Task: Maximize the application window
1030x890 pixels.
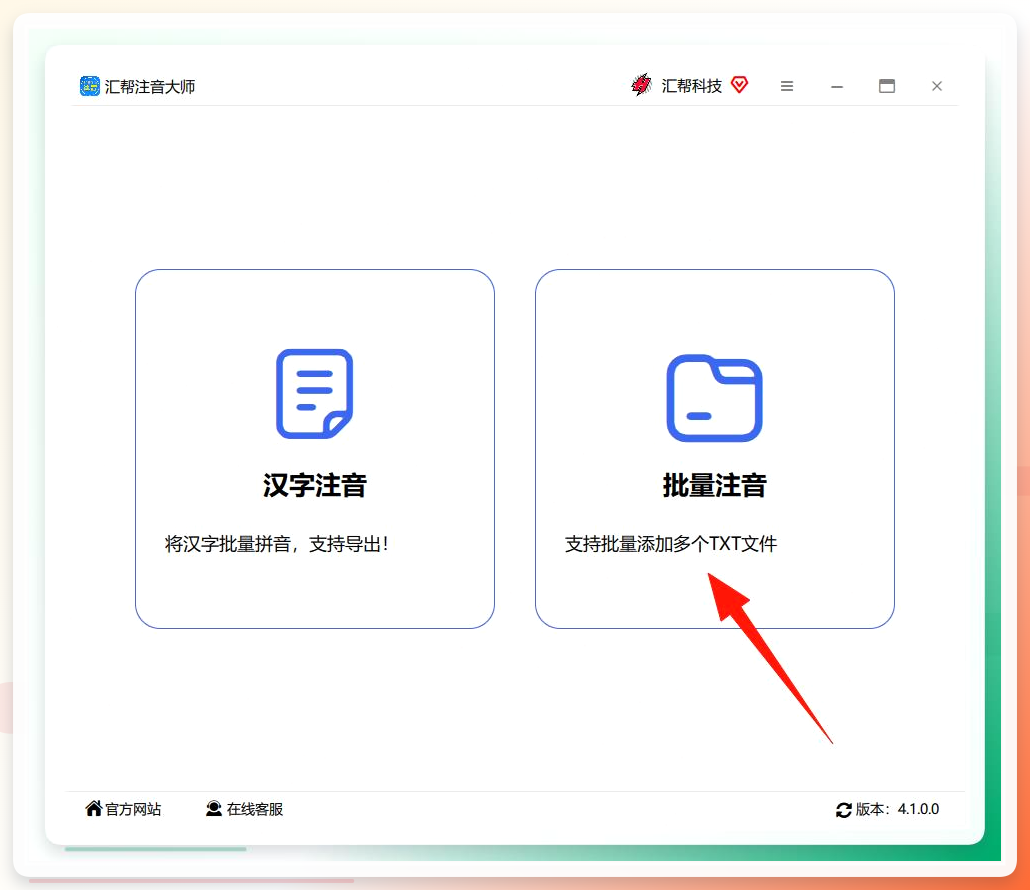Action: click(x=887, y=86)
